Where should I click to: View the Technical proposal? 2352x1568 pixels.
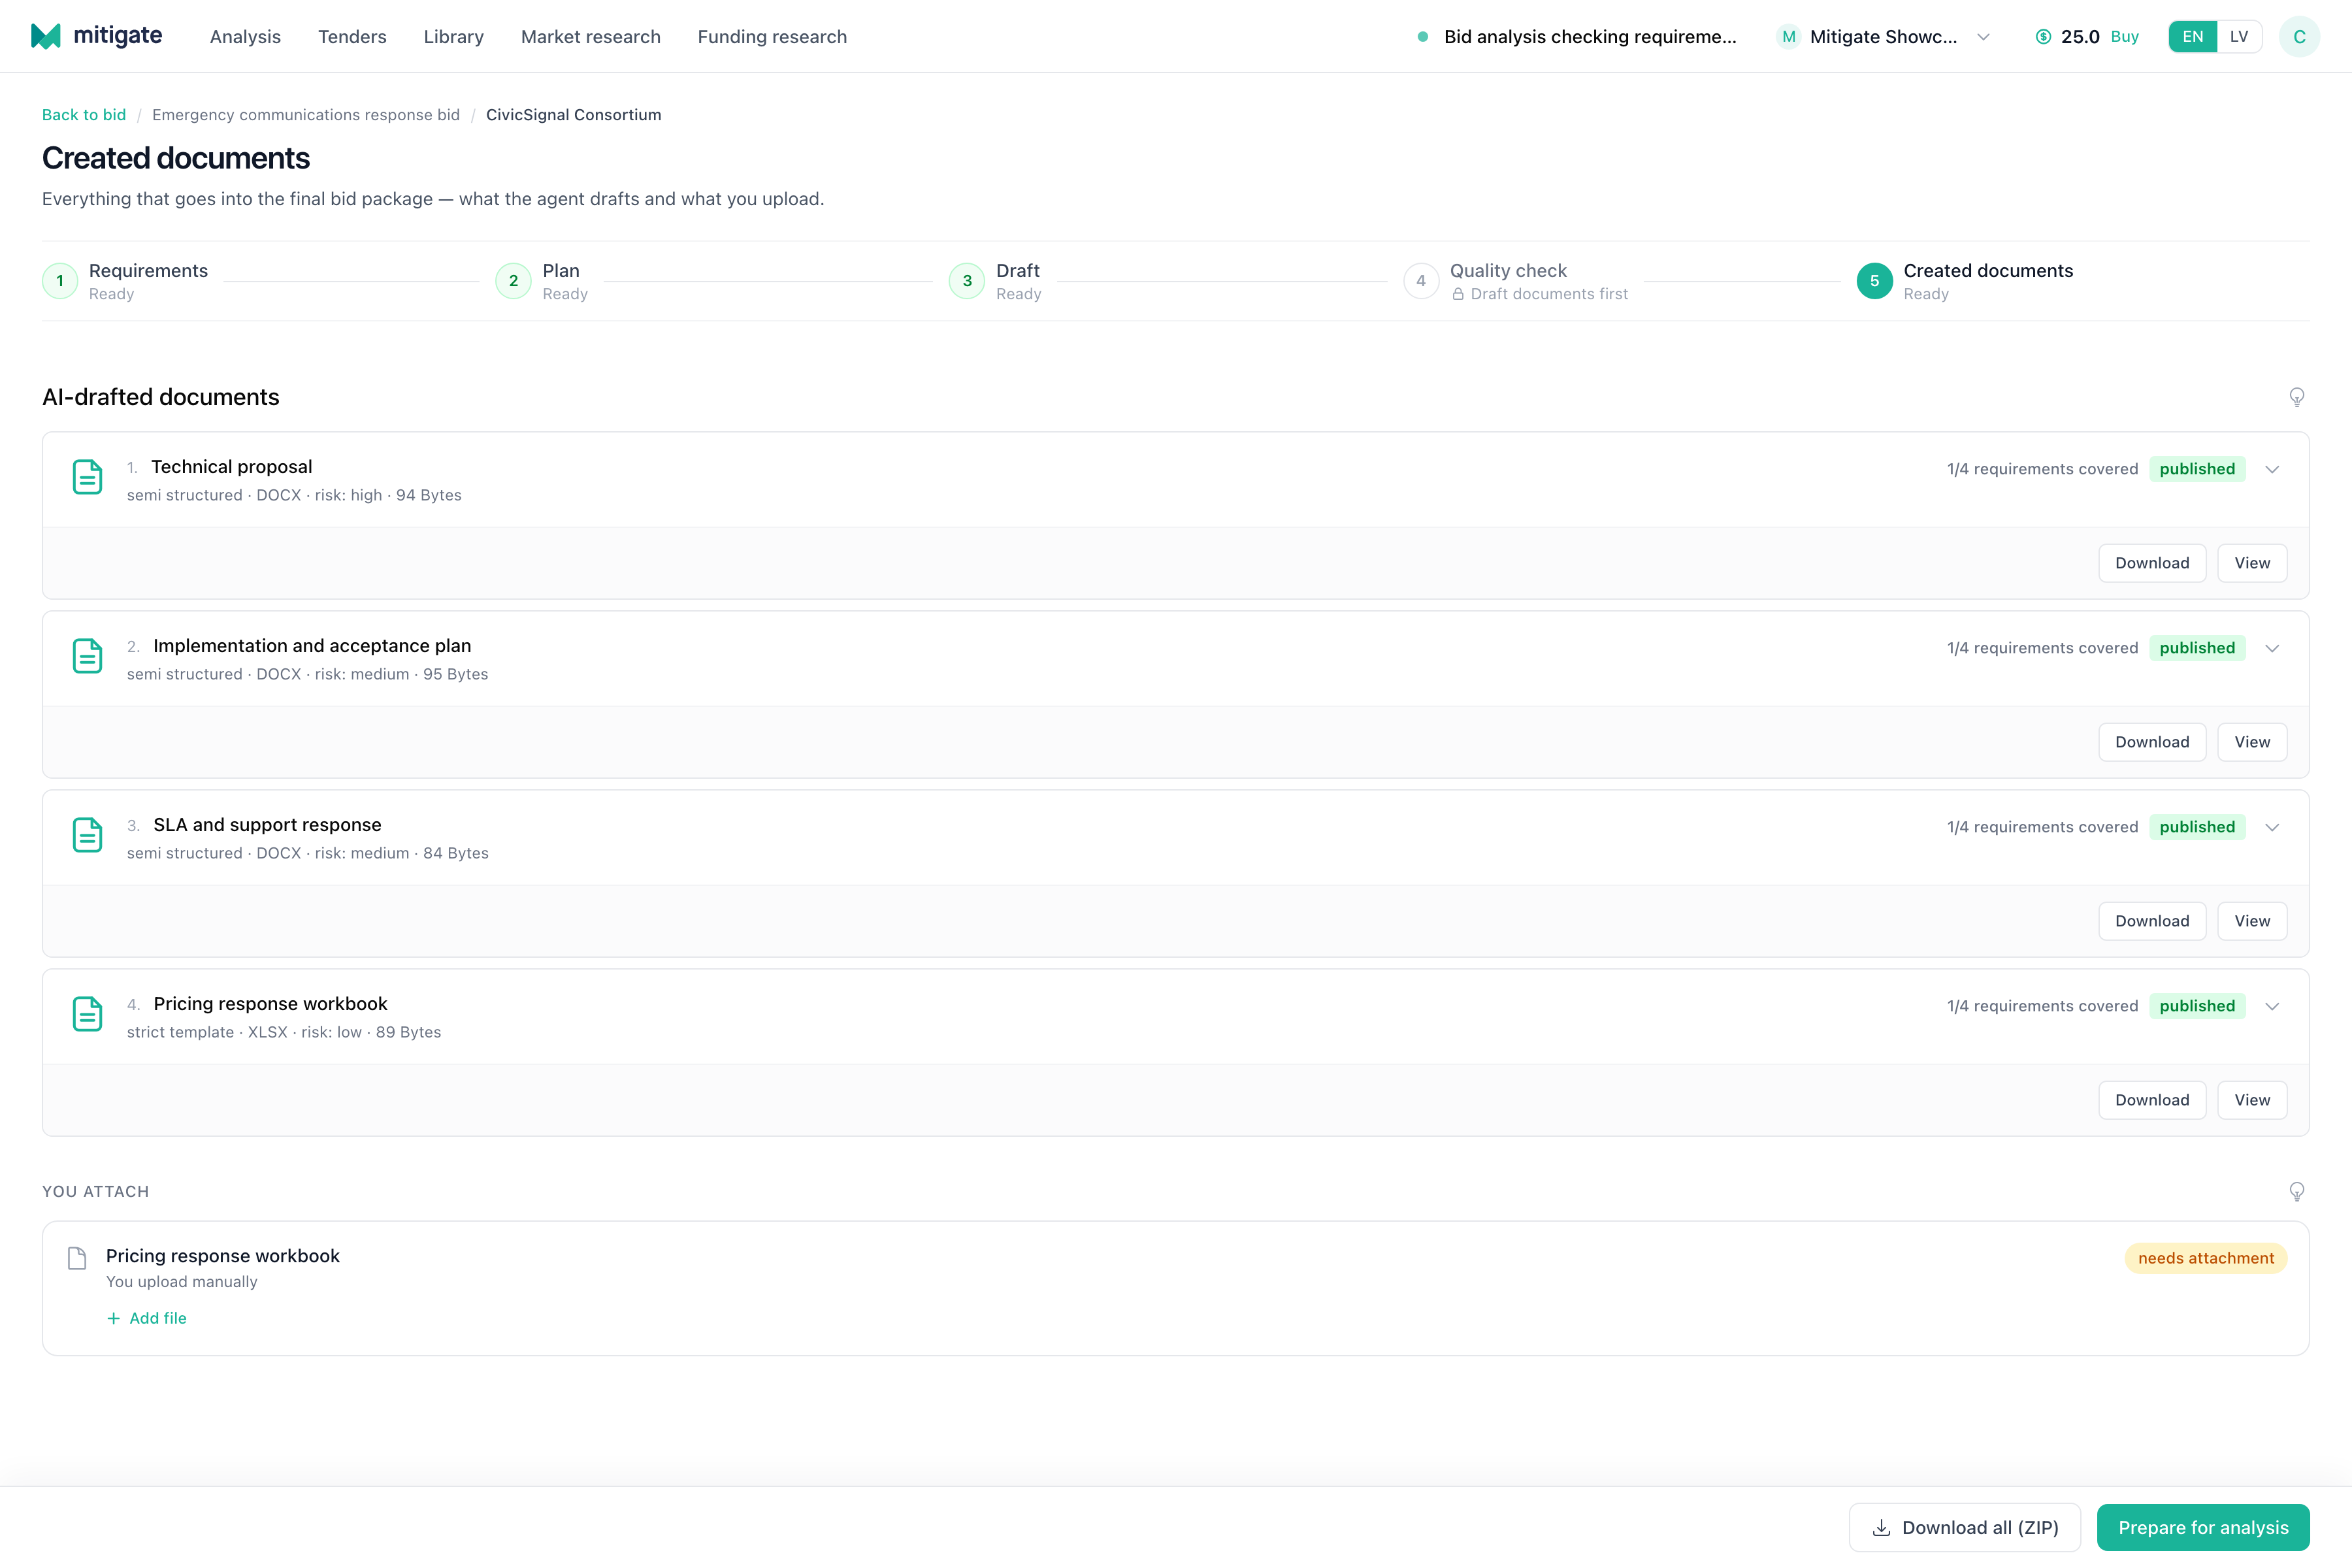click(2252, 563)
